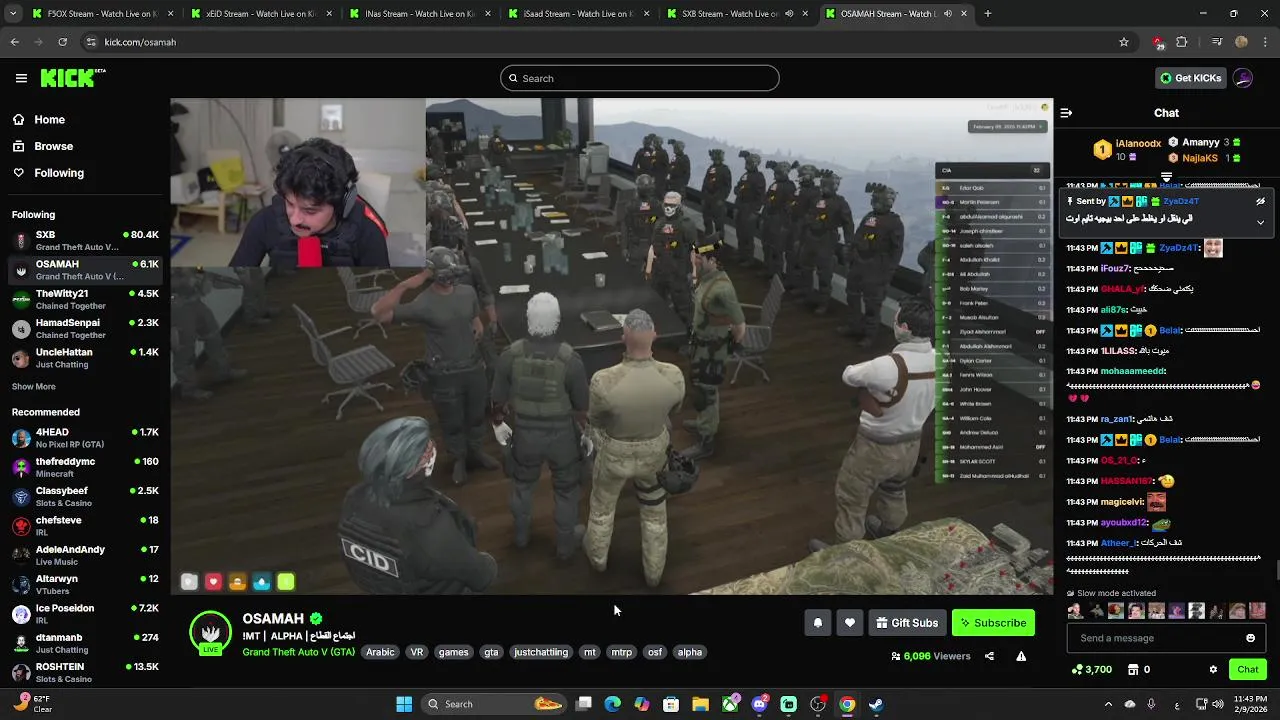Select the Arabic tag

(380, 652)
